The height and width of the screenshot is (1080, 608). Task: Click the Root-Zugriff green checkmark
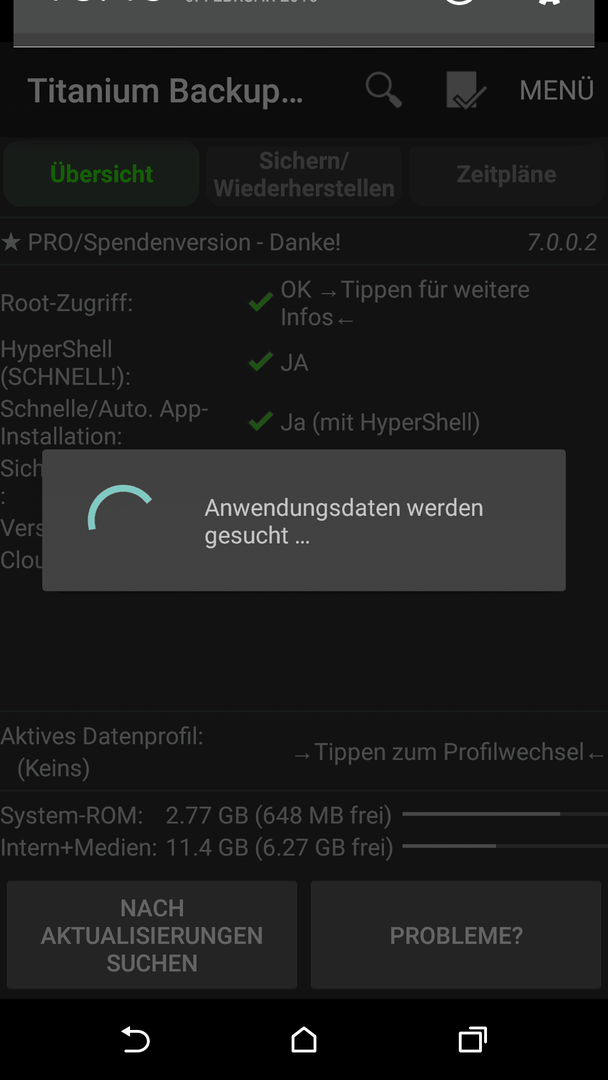(260, 302)
